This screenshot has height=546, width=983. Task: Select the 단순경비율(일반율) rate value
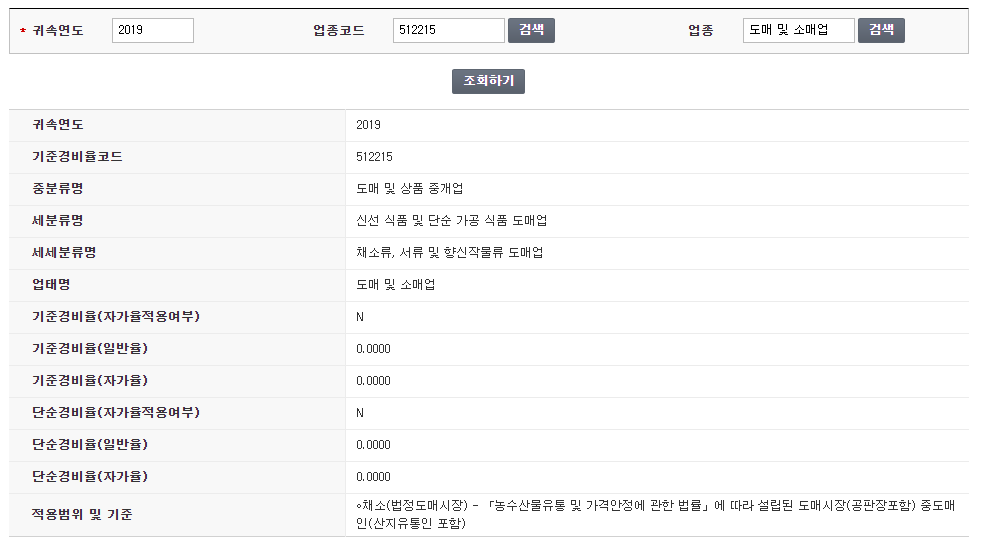[x=373, y=445]
